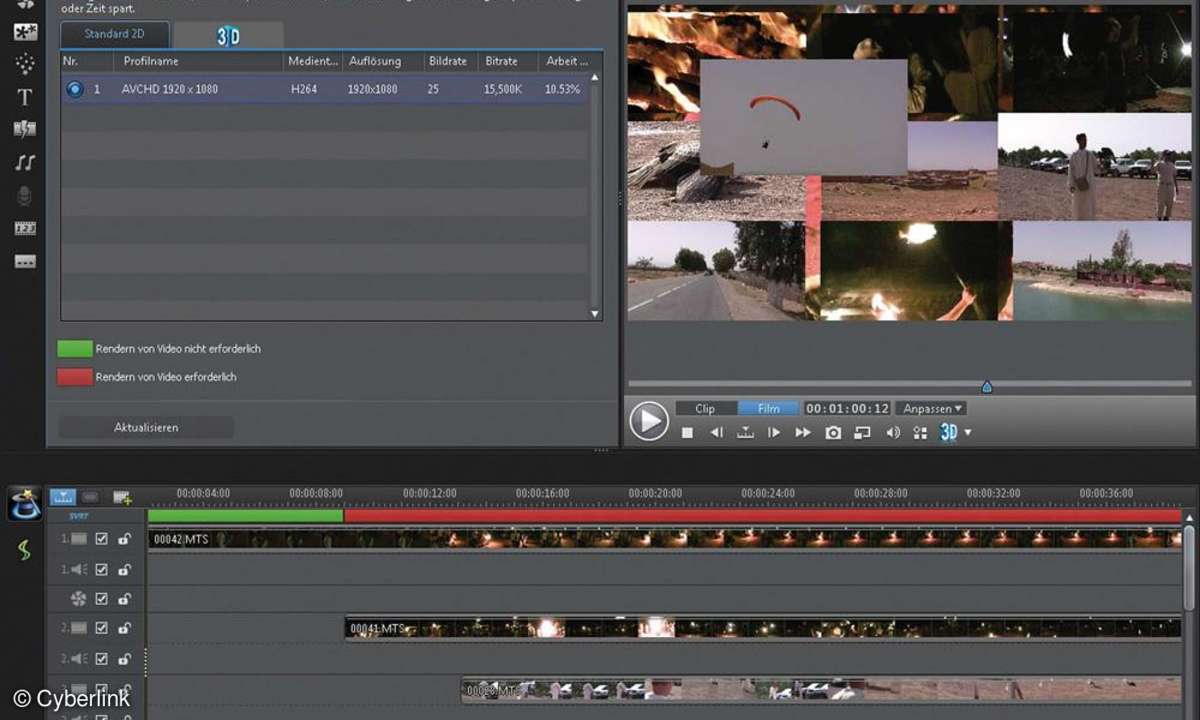The image size is (1200, 720).
Task: Click the green SVRT segment above track 1
Action: click(x=245, y=516)
